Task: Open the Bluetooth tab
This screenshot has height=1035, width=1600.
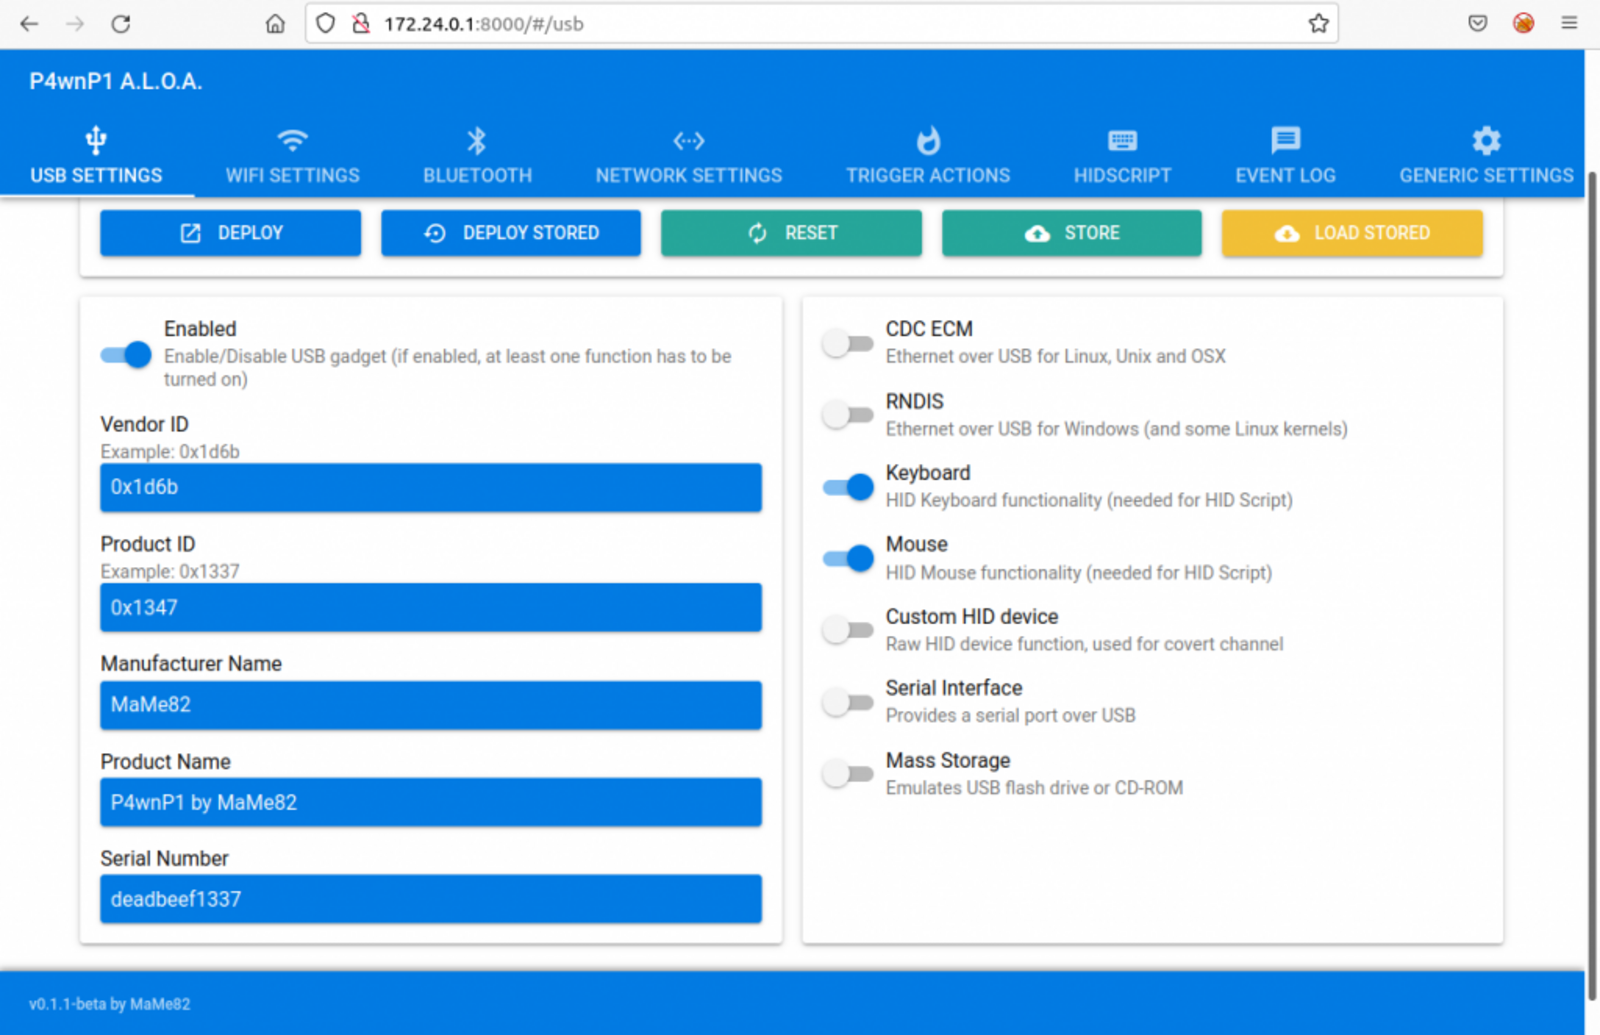Action: pos(477,156)
